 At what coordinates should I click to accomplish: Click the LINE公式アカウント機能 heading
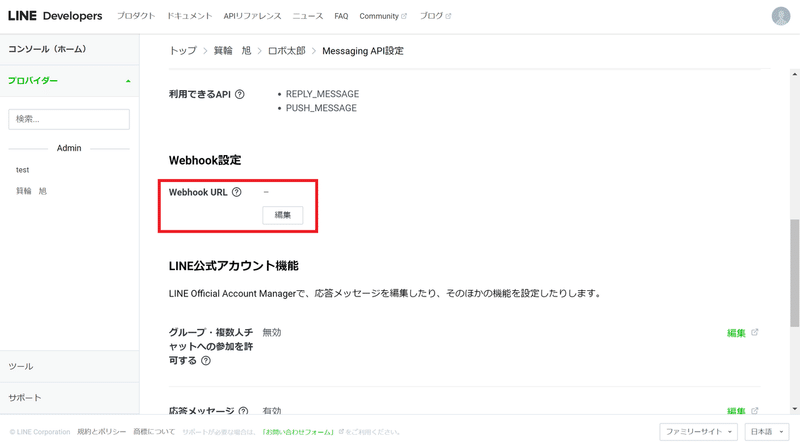coord(234,266)
